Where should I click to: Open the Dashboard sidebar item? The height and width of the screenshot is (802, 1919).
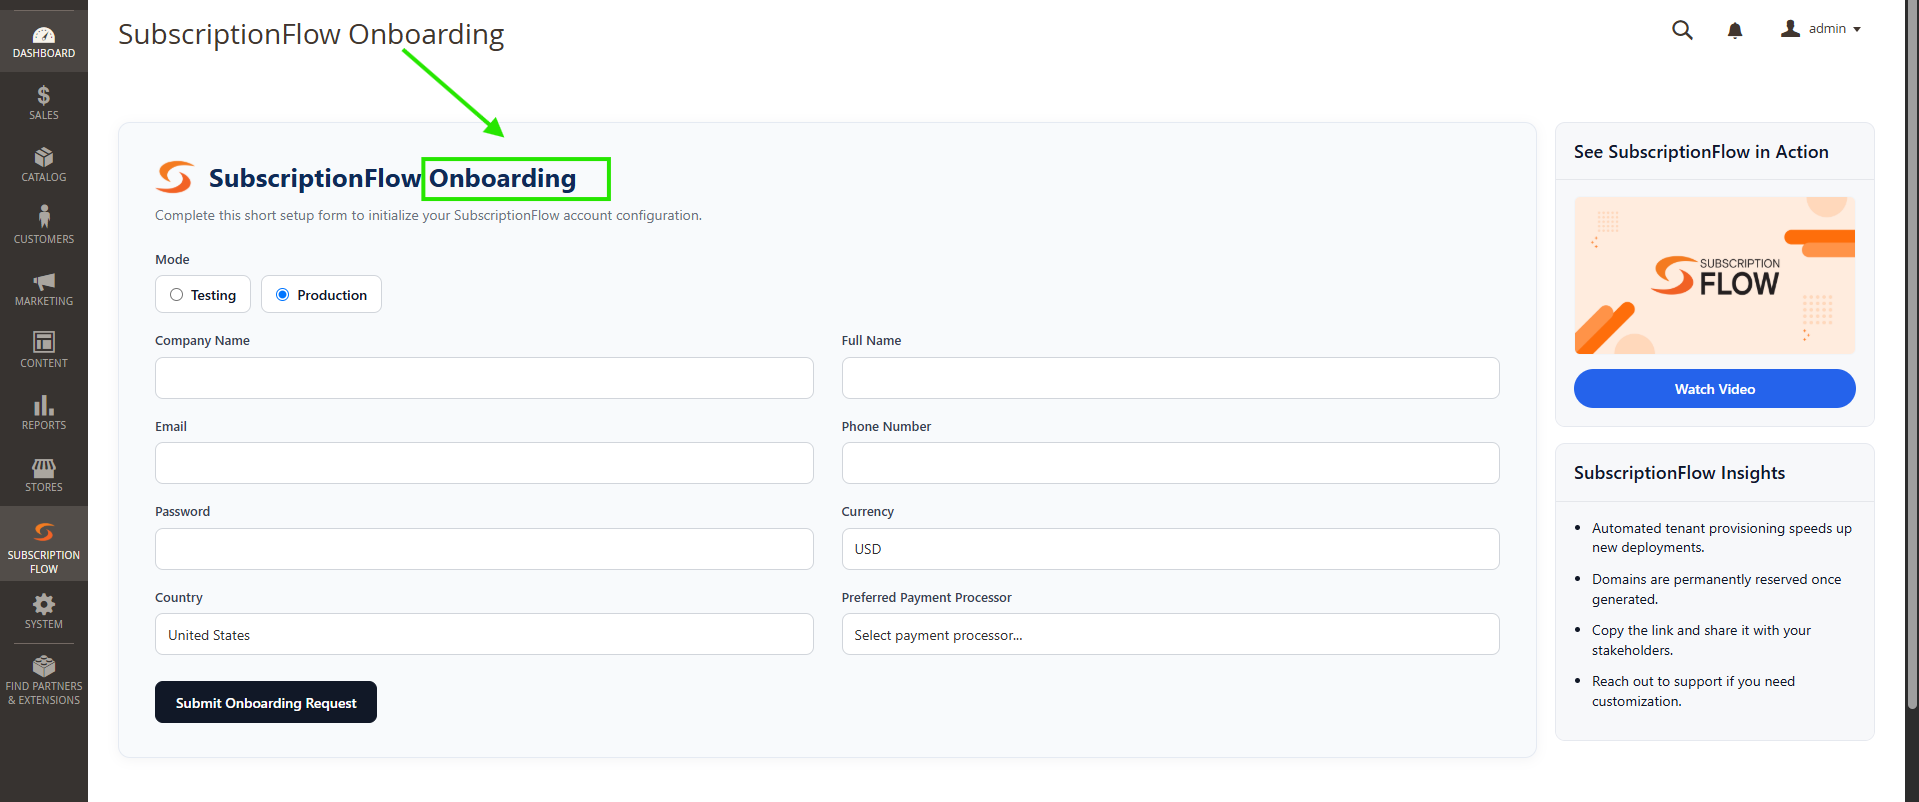point(44,41)
